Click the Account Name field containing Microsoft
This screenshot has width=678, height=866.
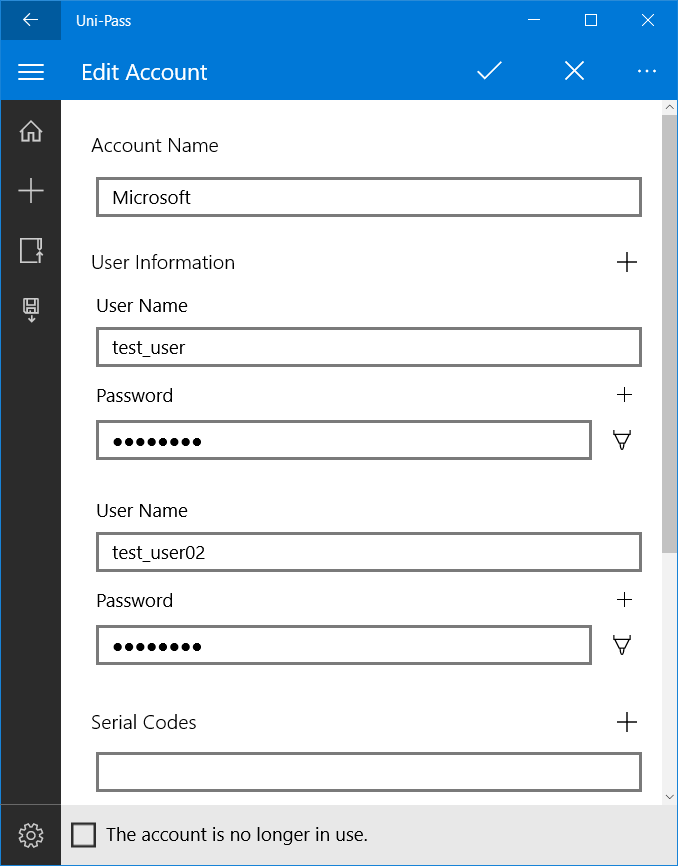pos(368,197)
